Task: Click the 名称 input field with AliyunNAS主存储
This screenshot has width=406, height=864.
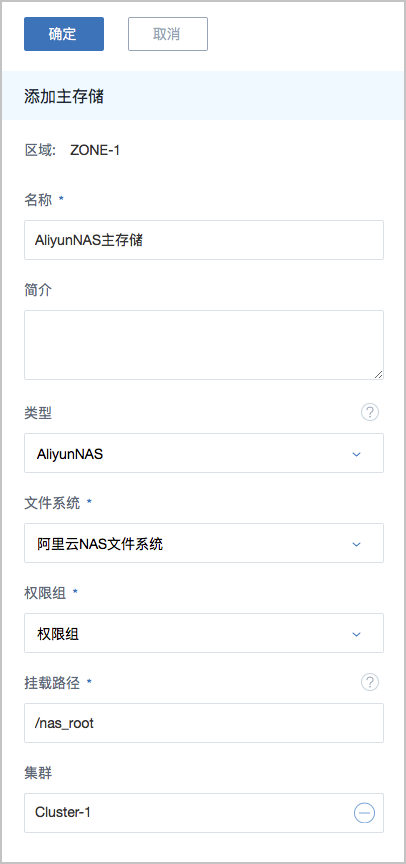Action: tap(204, 240)
